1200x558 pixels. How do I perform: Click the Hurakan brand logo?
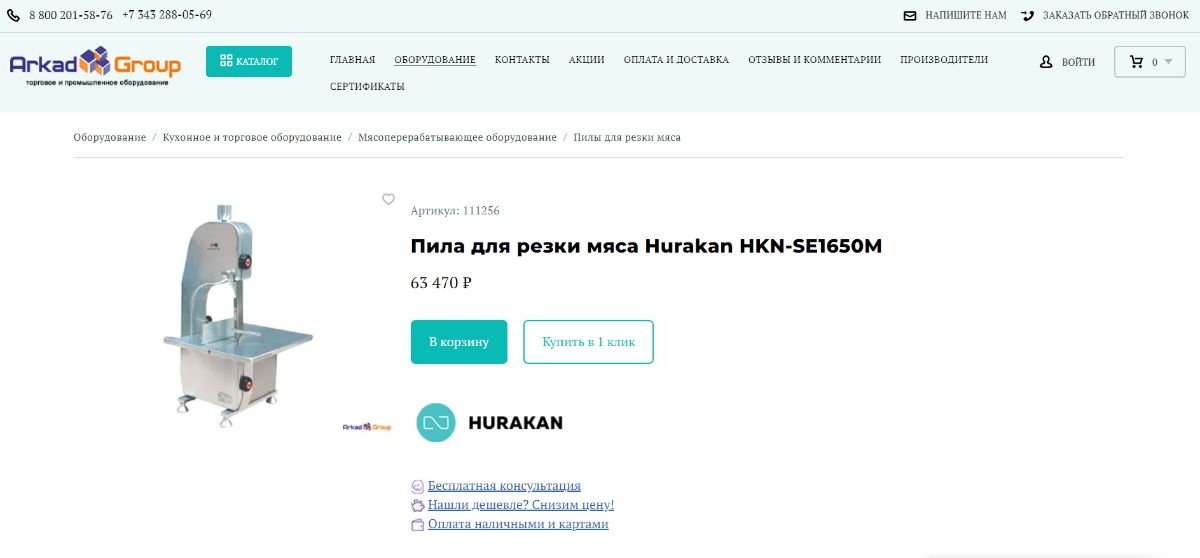[x=489, y=423]
